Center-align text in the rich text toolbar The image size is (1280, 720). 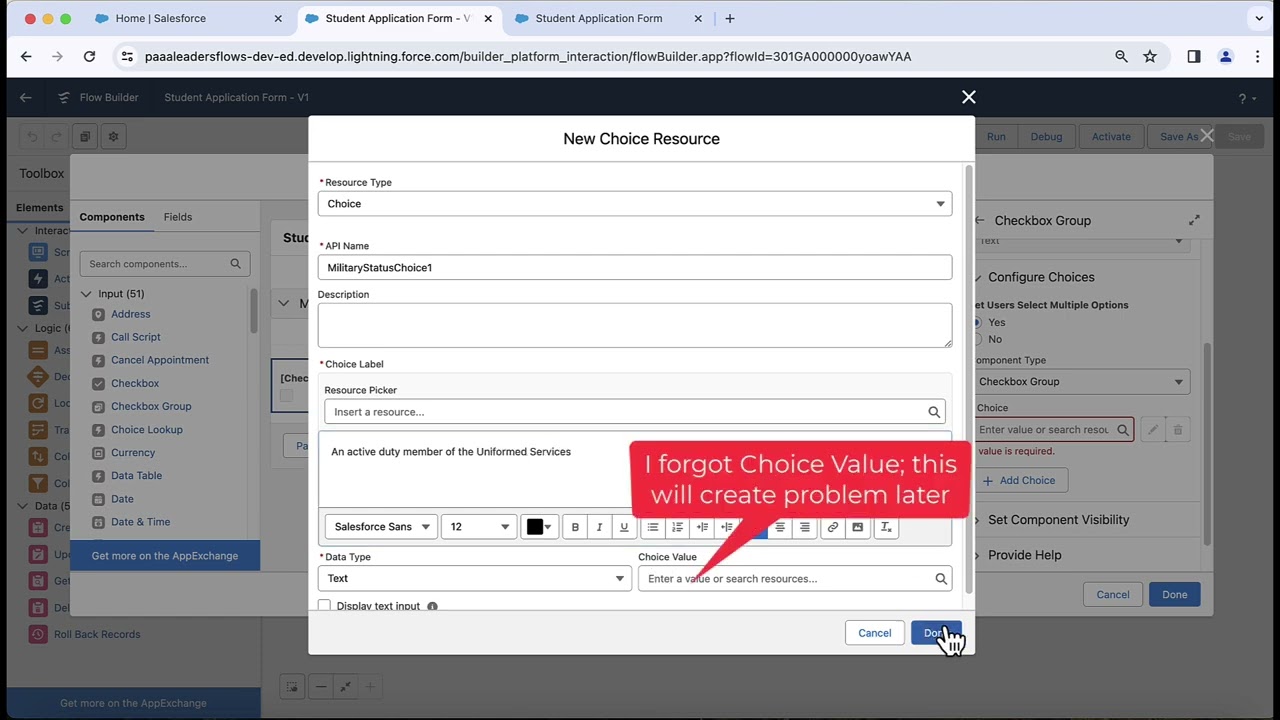point(780,527)
